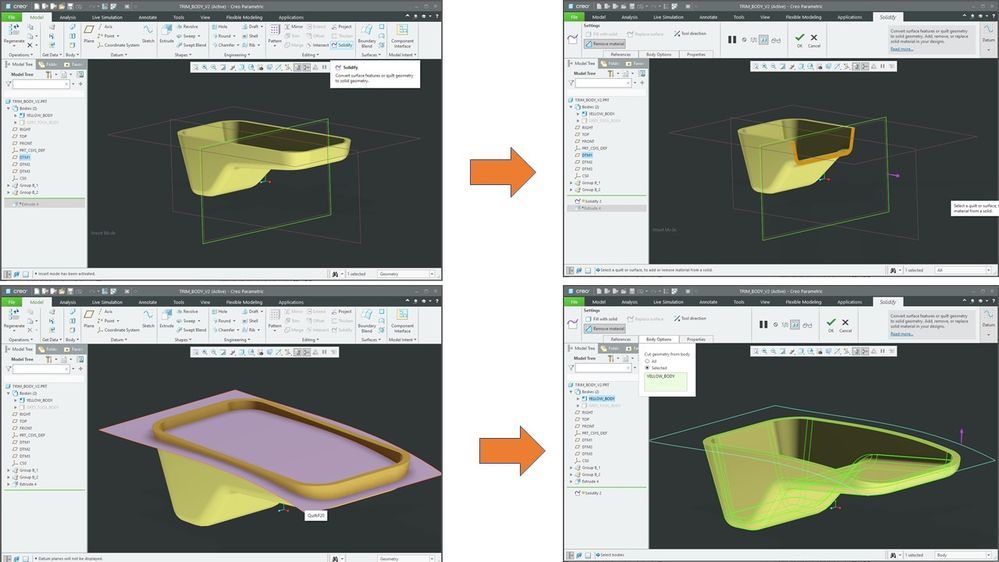Click Solidify in top-left window's Editing group
This screenshot has height=562, width=999.
pos(342,45)
